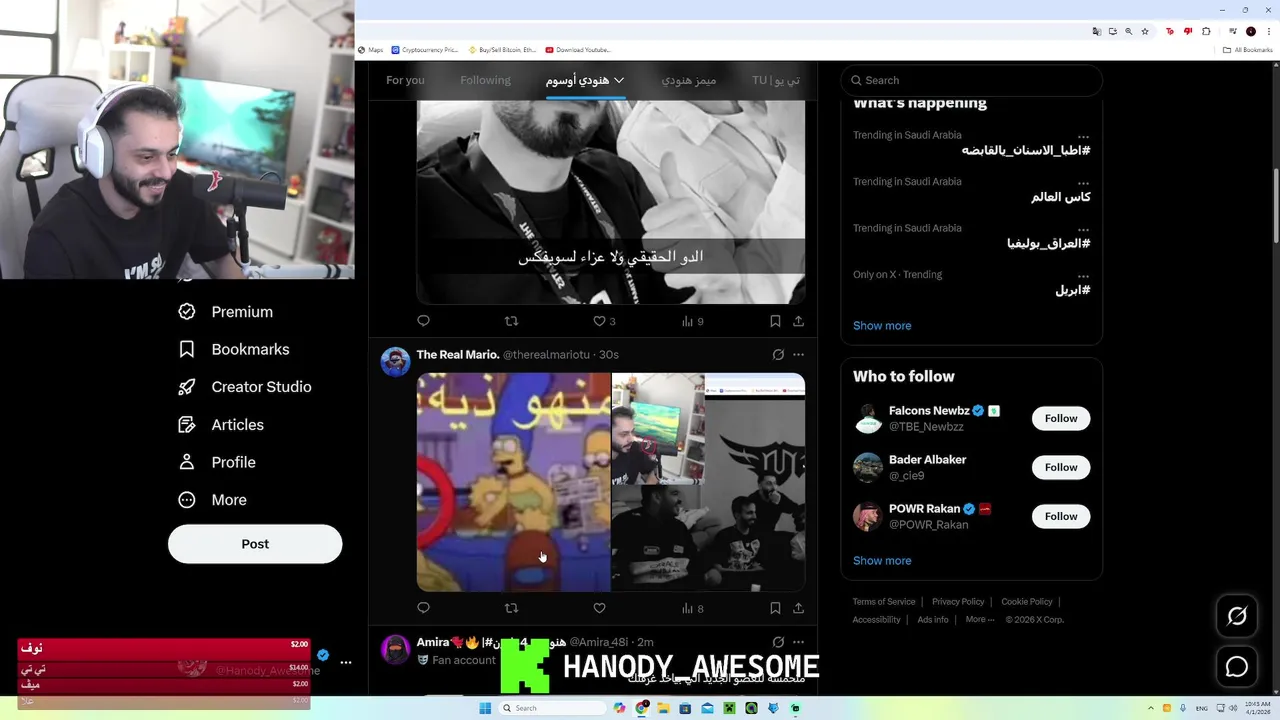The image size is (1280, 720).
Task: Bookmark the post captioned الدو الحقيقي
Action: coord(775,321)
